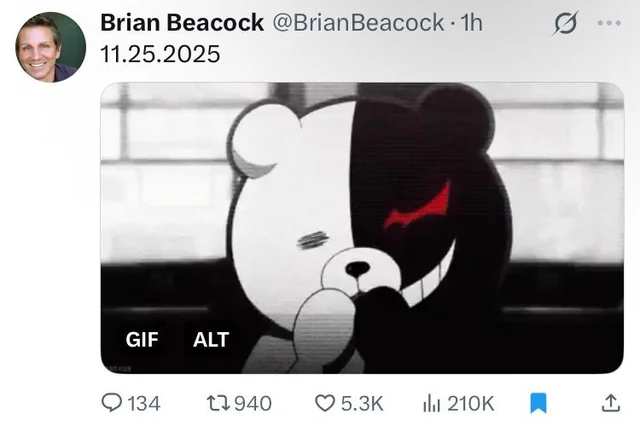The width and height of the screenshot is (640, 425).
Task: Open the Brian Beacock display name link
Action: 182,22
